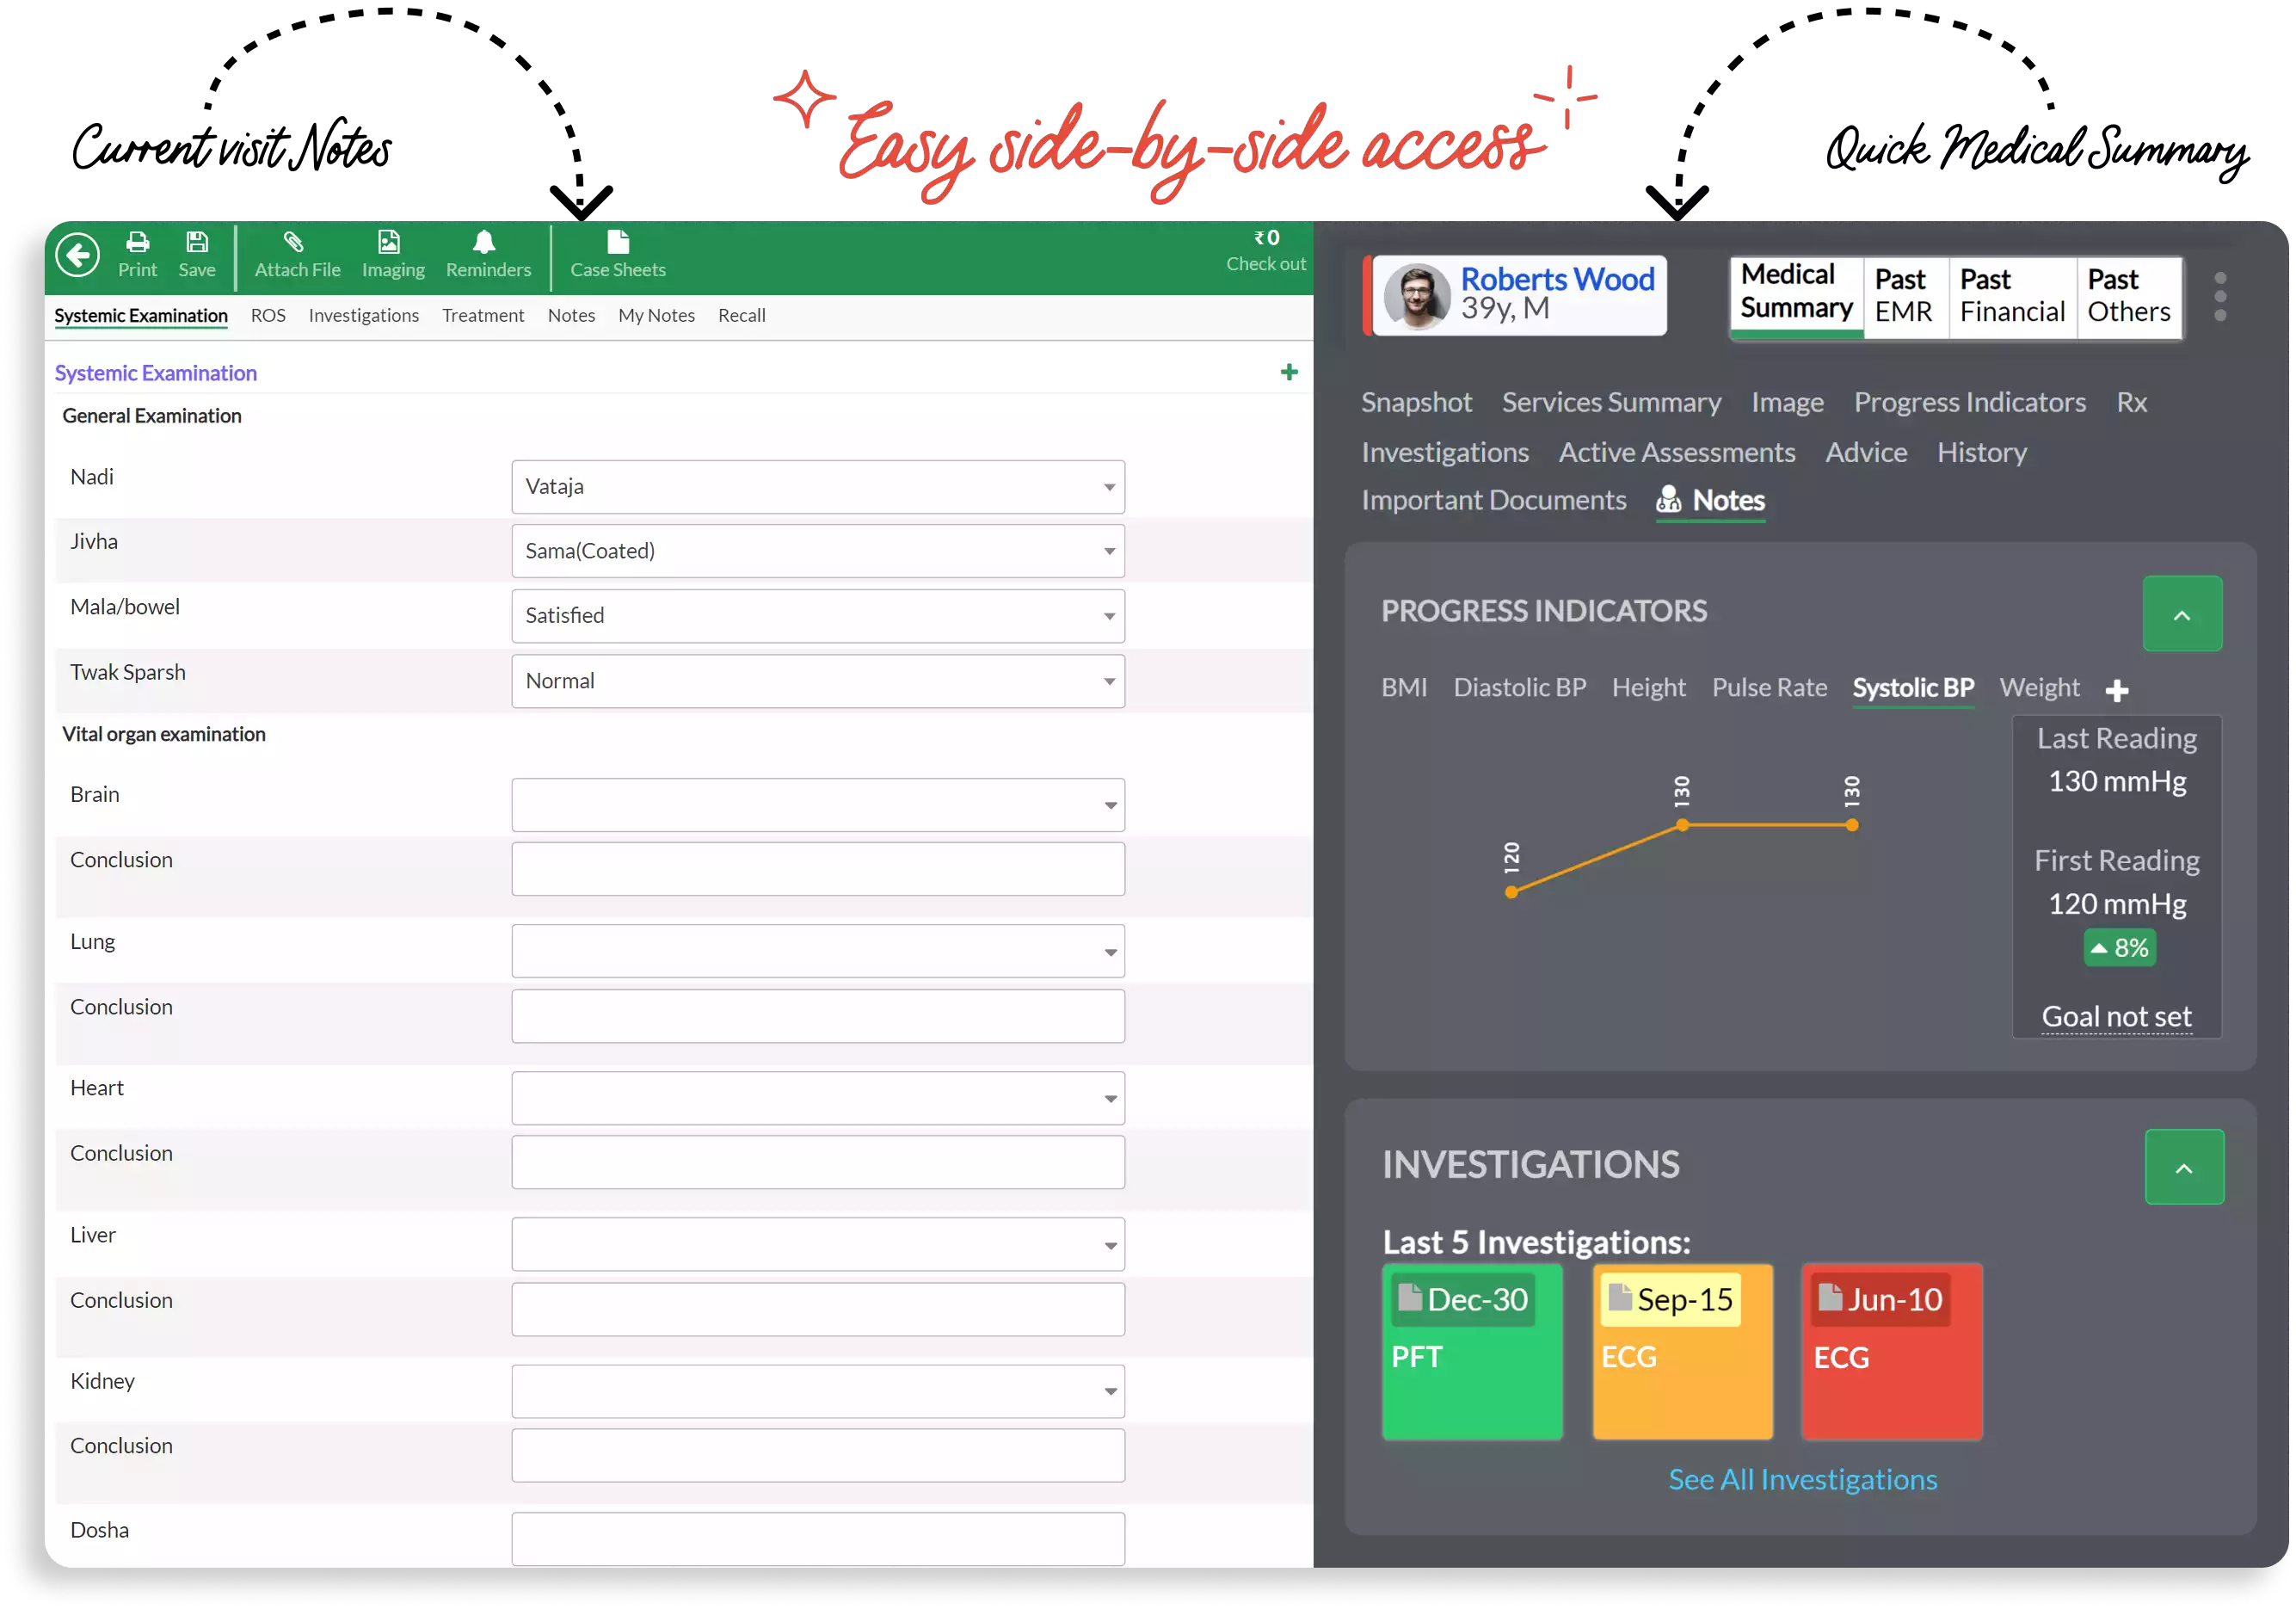The height and width of the screenshot is (1609, 2296).
Task: Select the Systolic BP progress indicator
Action: pyautogui.click(x=1914, y=686)
